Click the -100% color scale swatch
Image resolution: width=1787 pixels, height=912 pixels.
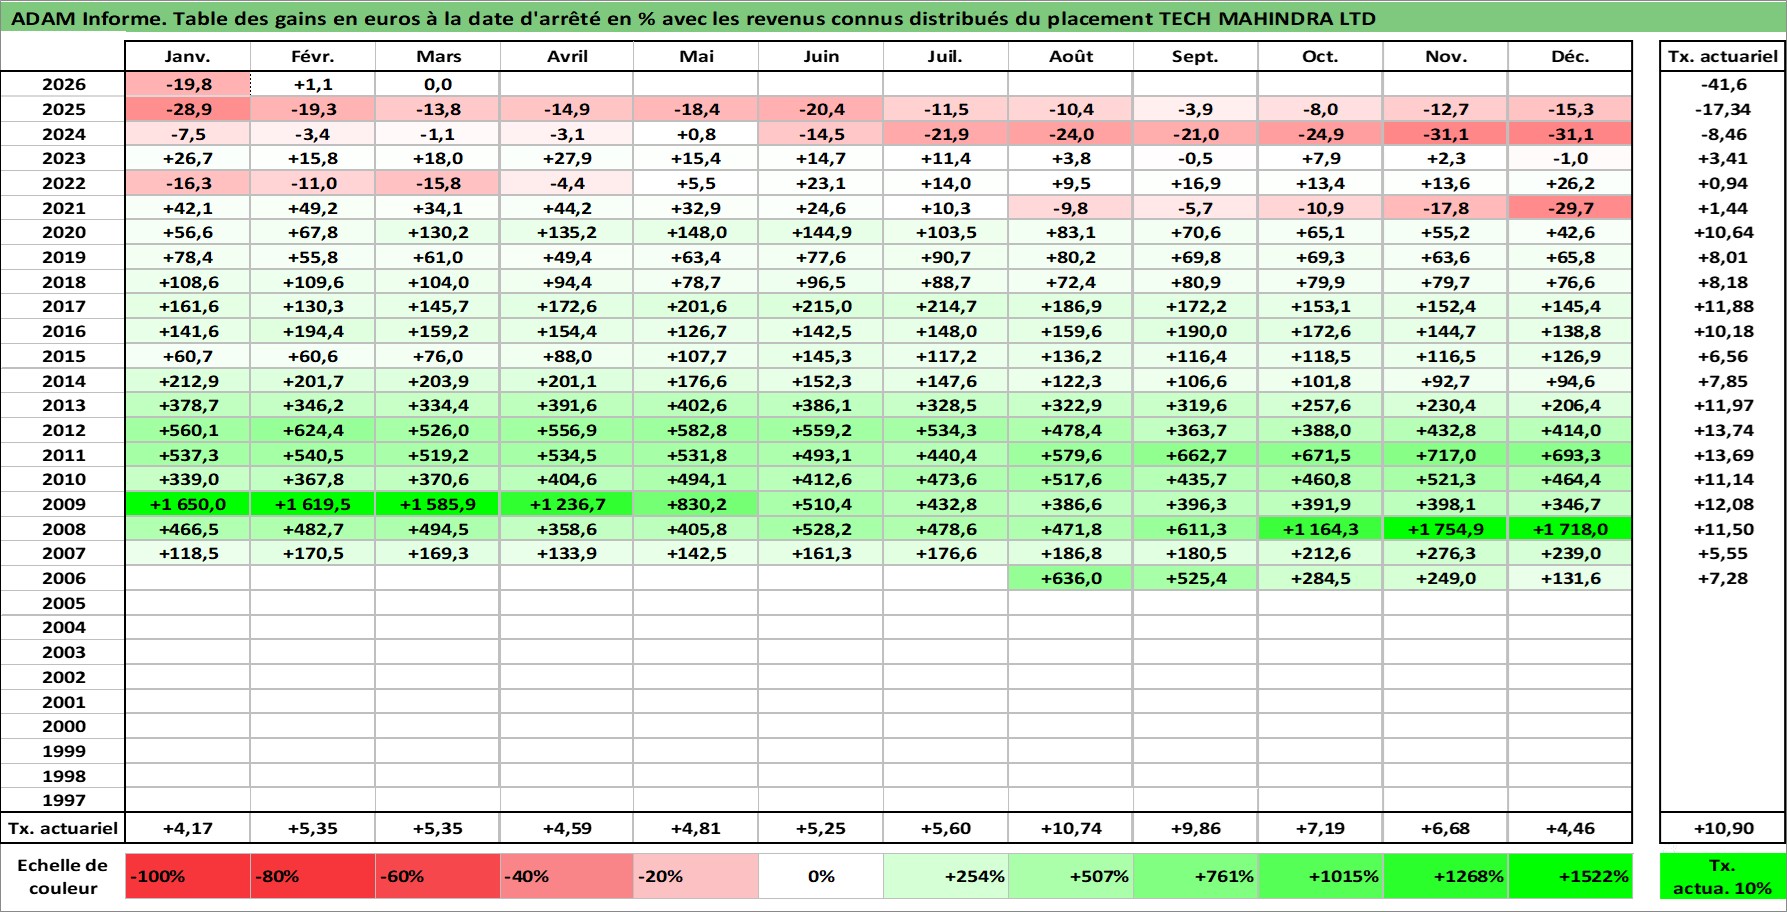click(188, 876)
